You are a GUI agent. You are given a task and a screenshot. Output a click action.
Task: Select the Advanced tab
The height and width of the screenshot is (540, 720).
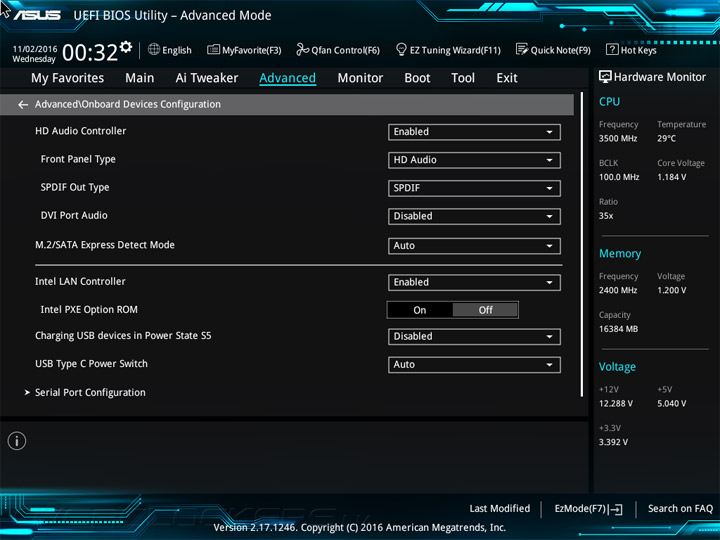(287, 78)
